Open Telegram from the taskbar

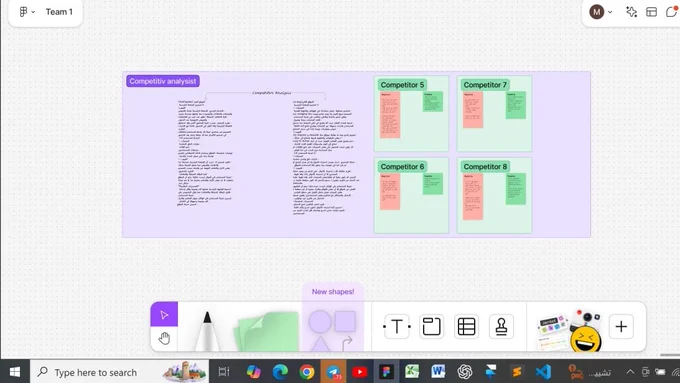[333, 372]
